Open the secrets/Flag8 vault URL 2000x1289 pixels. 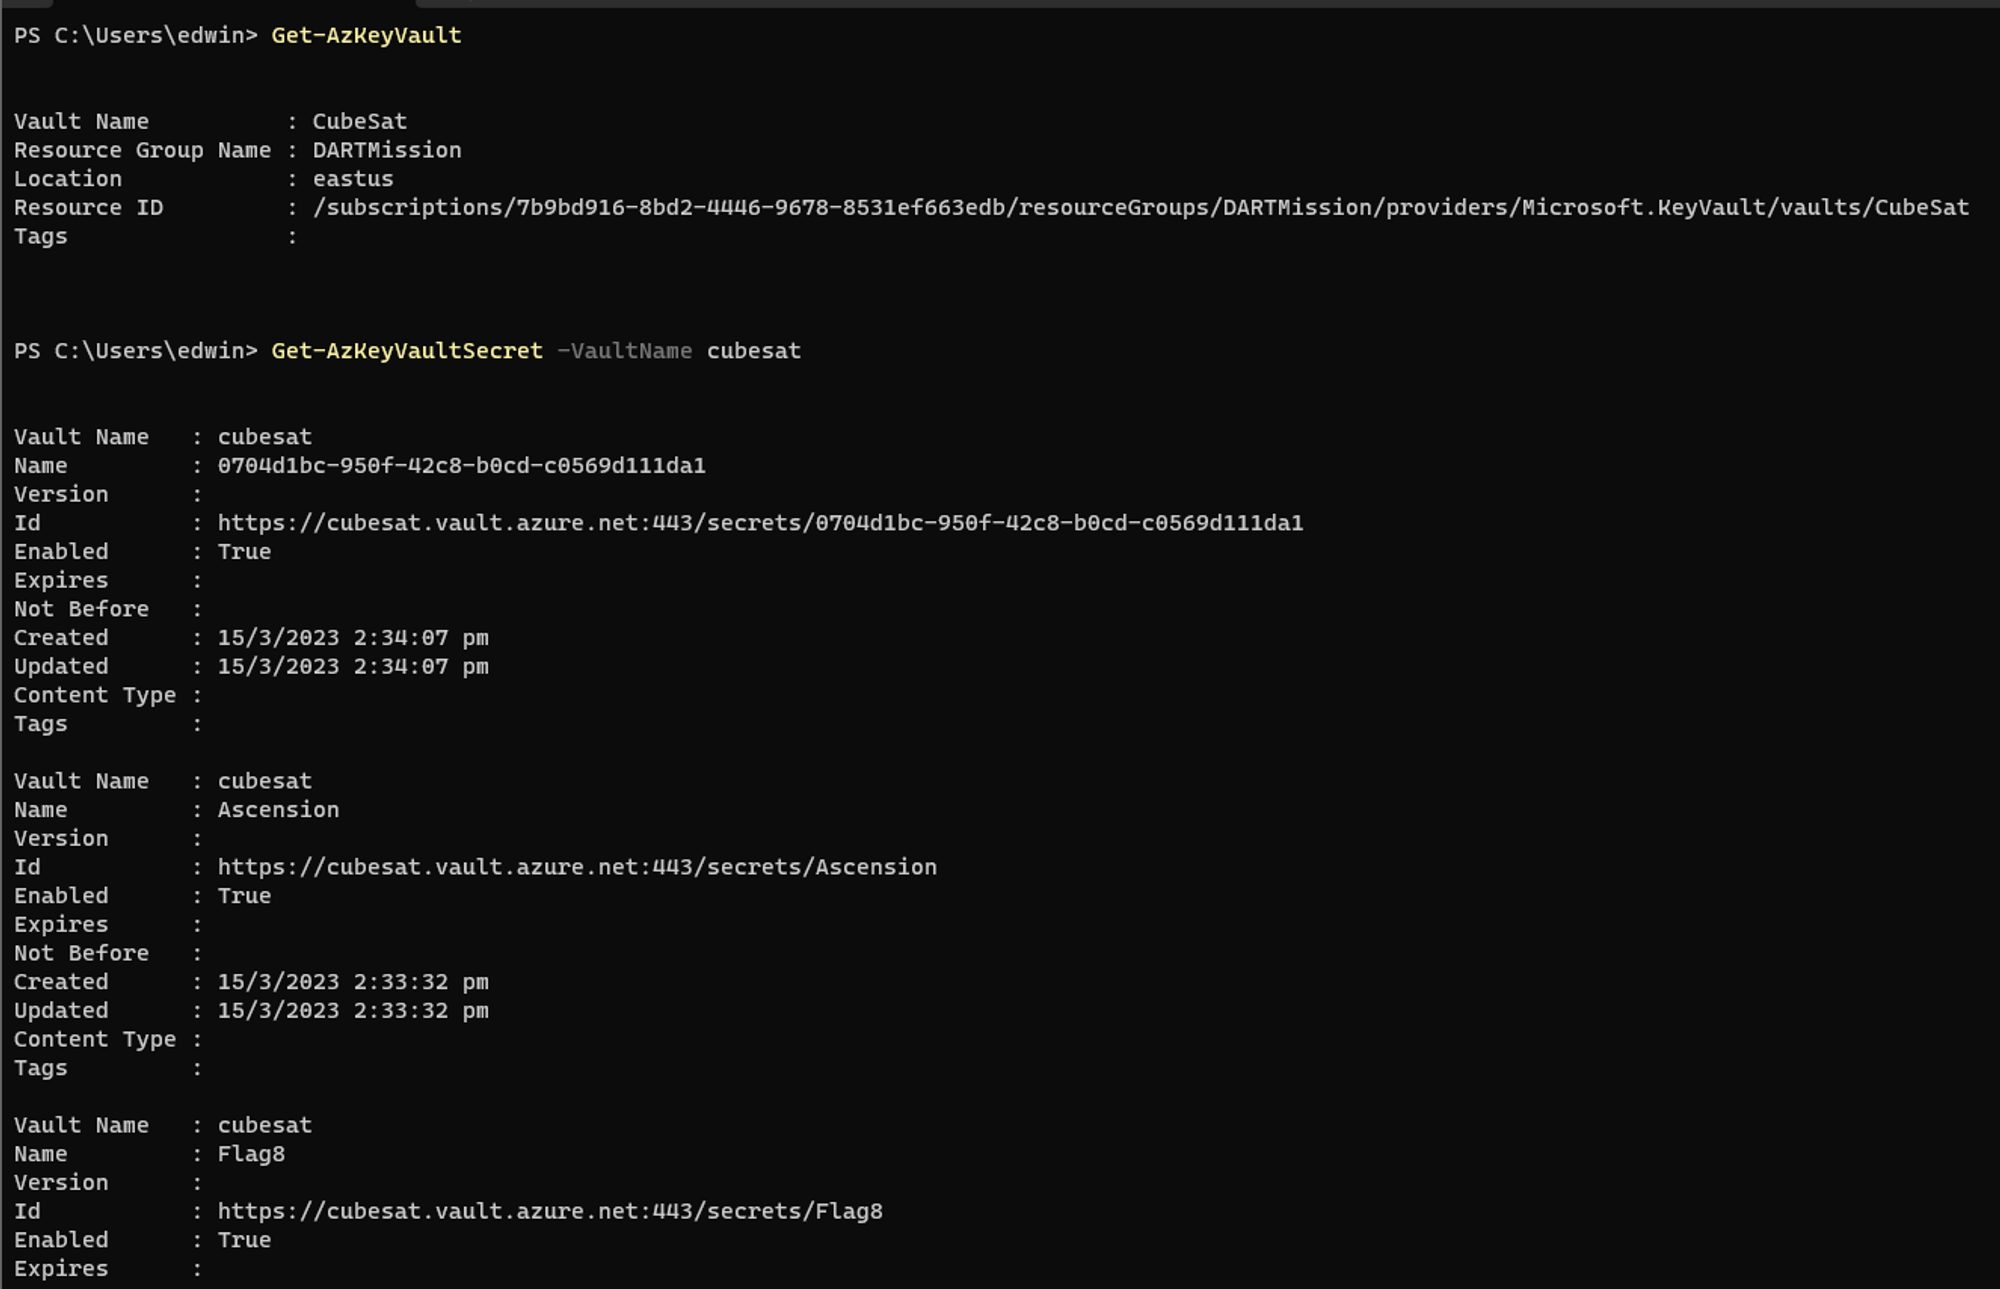click(x=550, y=1211)
